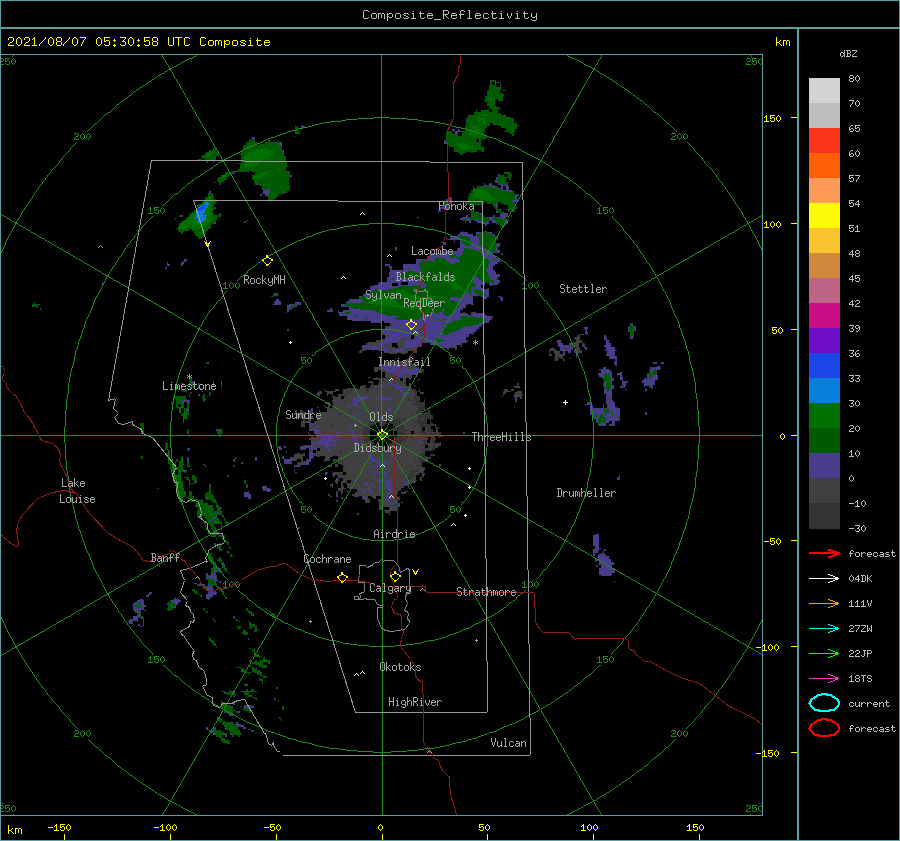Viewport: 900px width, 841px height.
Task: Click the 33 dBZ blue color swatch
Action: click(824, 390)
